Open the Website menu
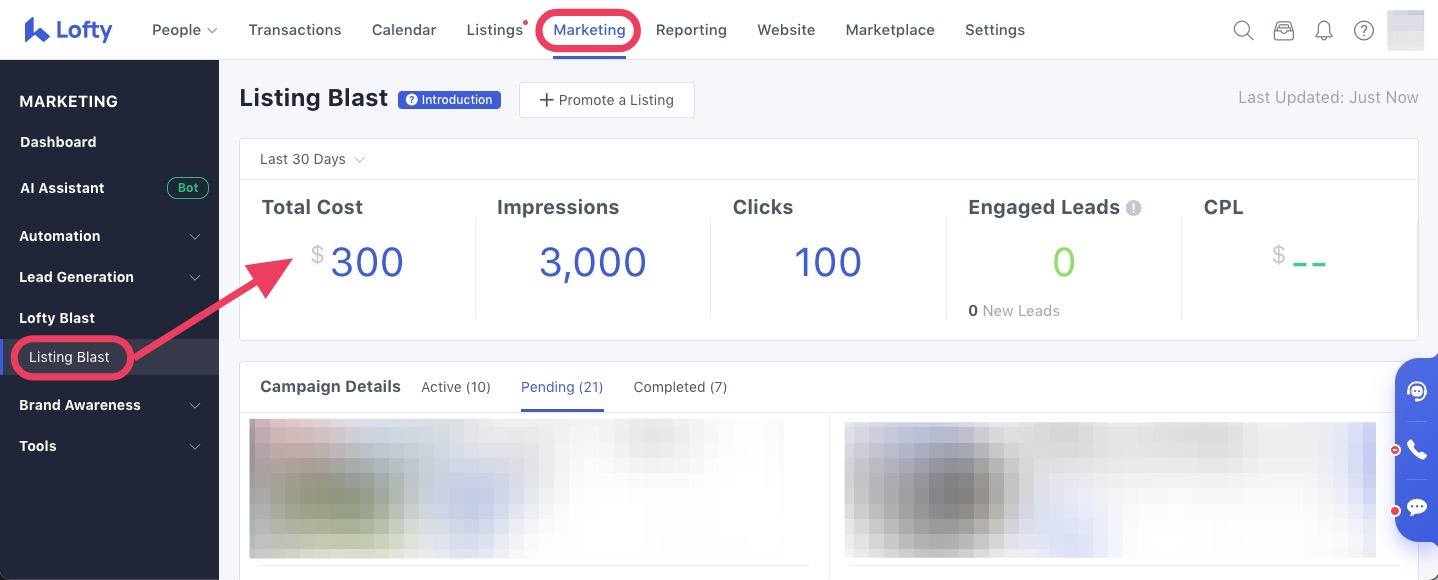1438x580 pixels. point(786,30)
